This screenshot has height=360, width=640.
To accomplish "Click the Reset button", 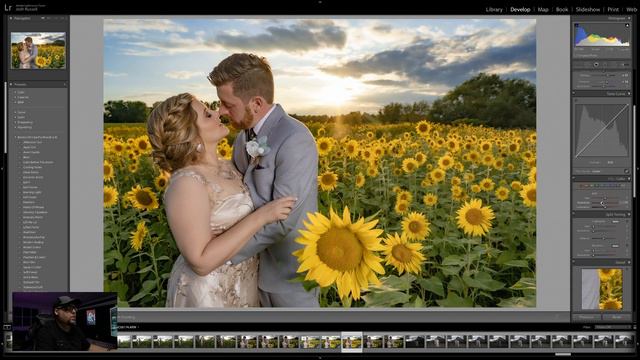I will pyautogui.click(x=617, y=317).
